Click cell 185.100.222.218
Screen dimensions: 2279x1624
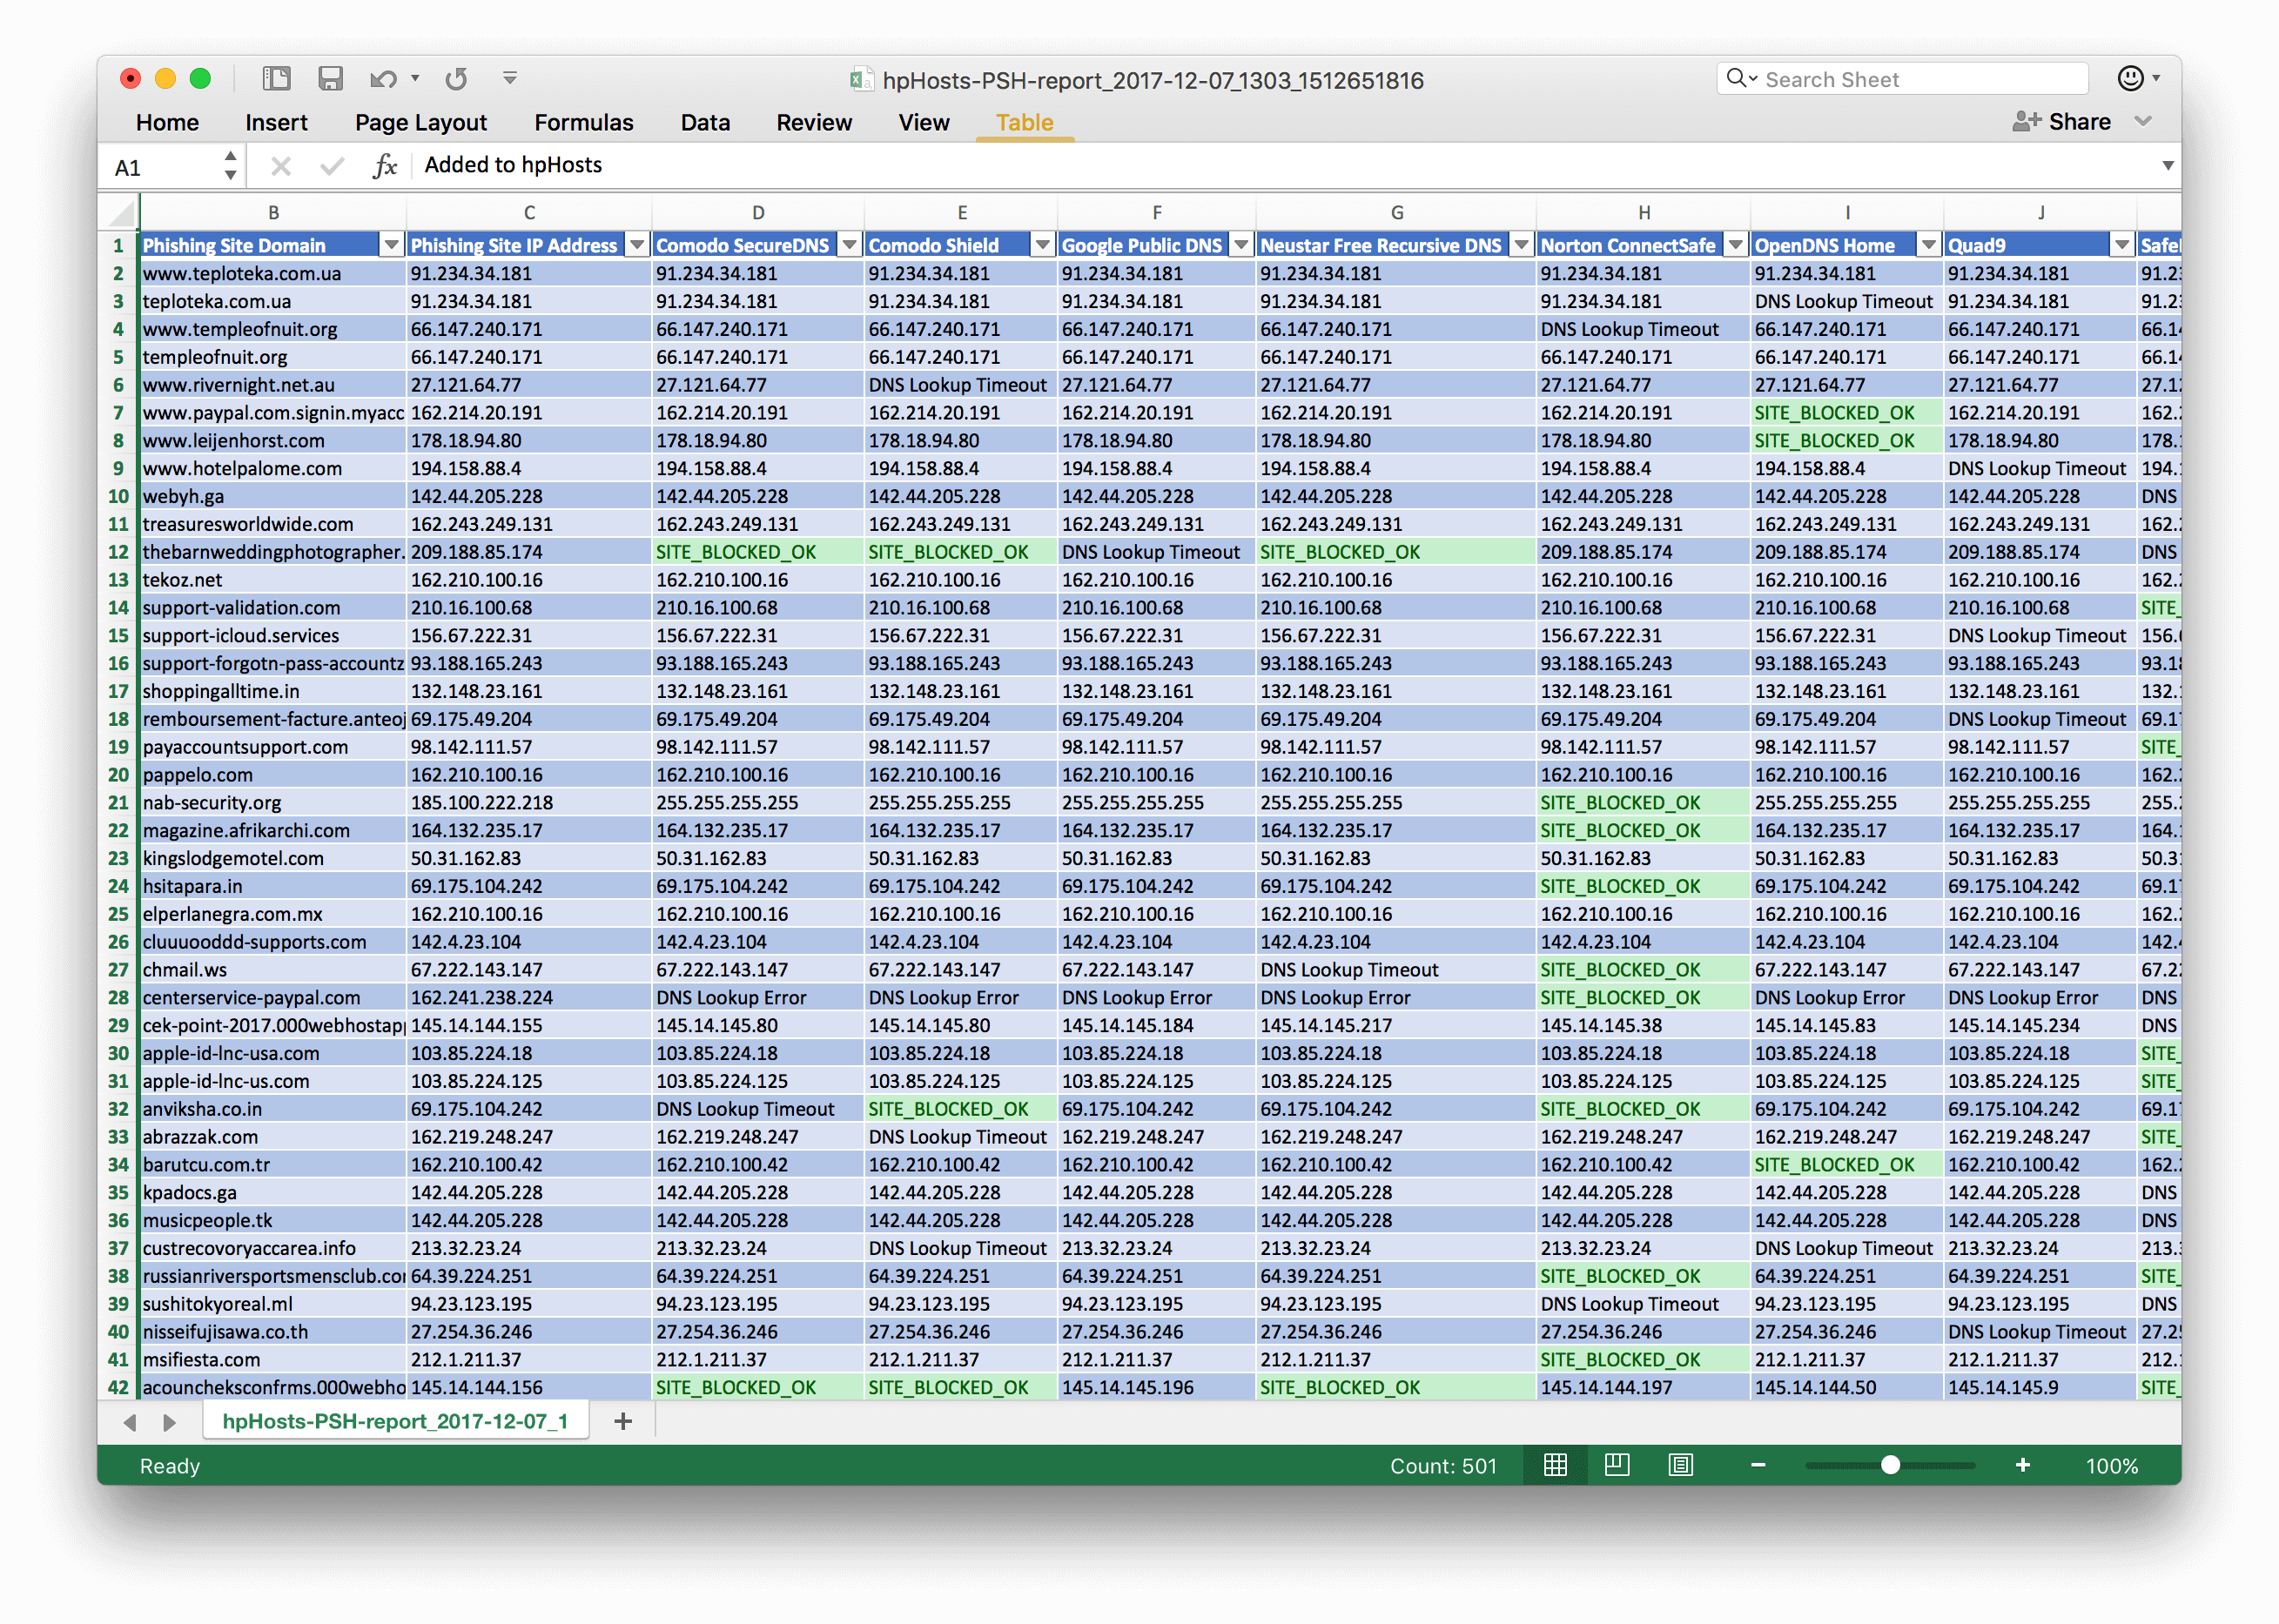click(x=529, y=803)
